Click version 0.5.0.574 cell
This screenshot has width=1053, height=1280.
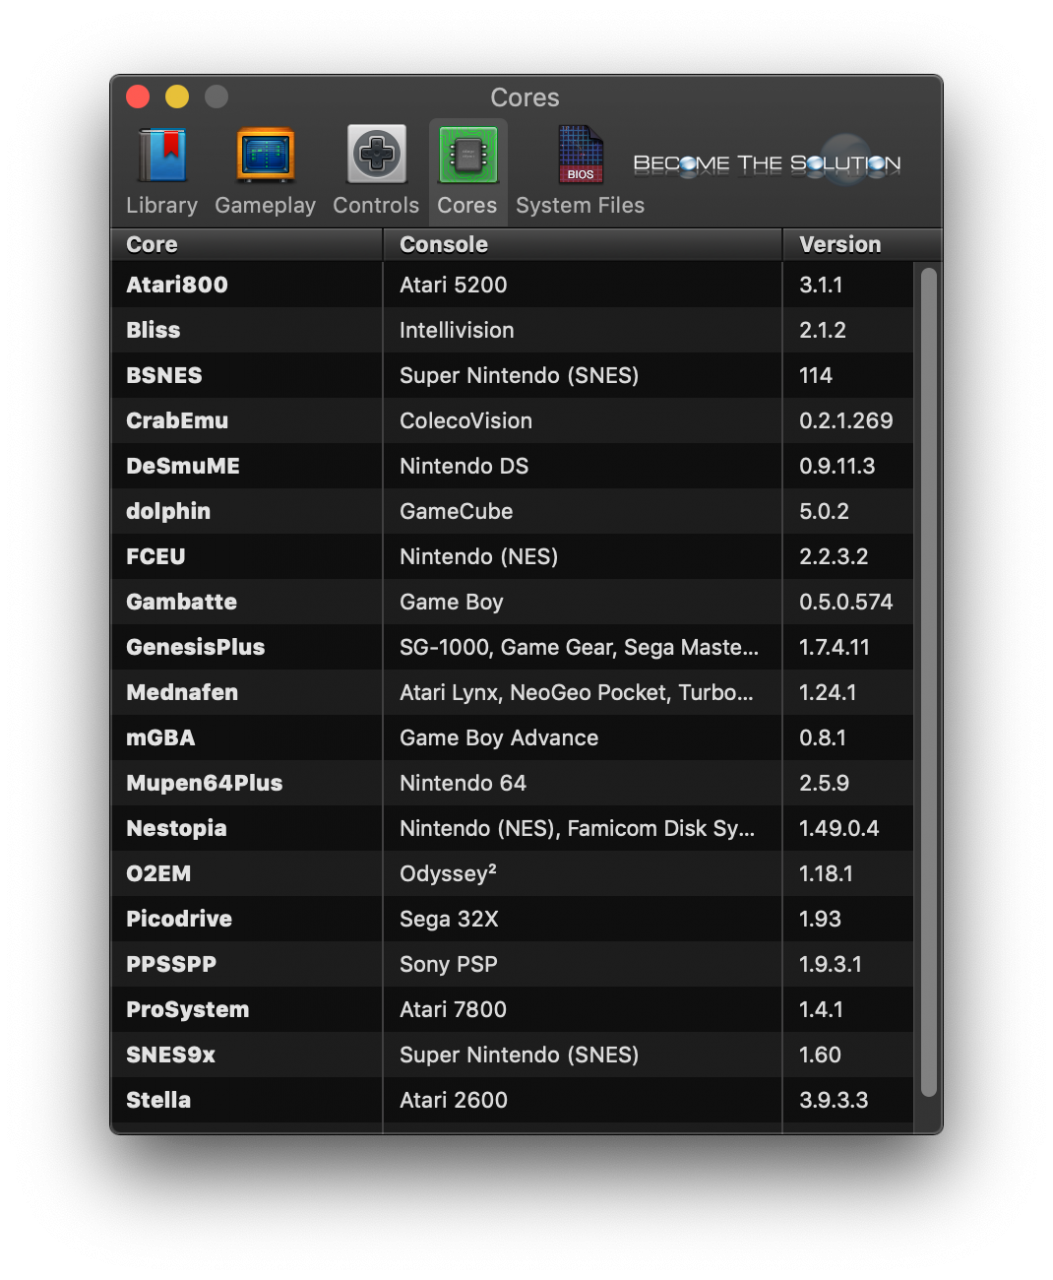pyautogui.click(x=846, y=602)
